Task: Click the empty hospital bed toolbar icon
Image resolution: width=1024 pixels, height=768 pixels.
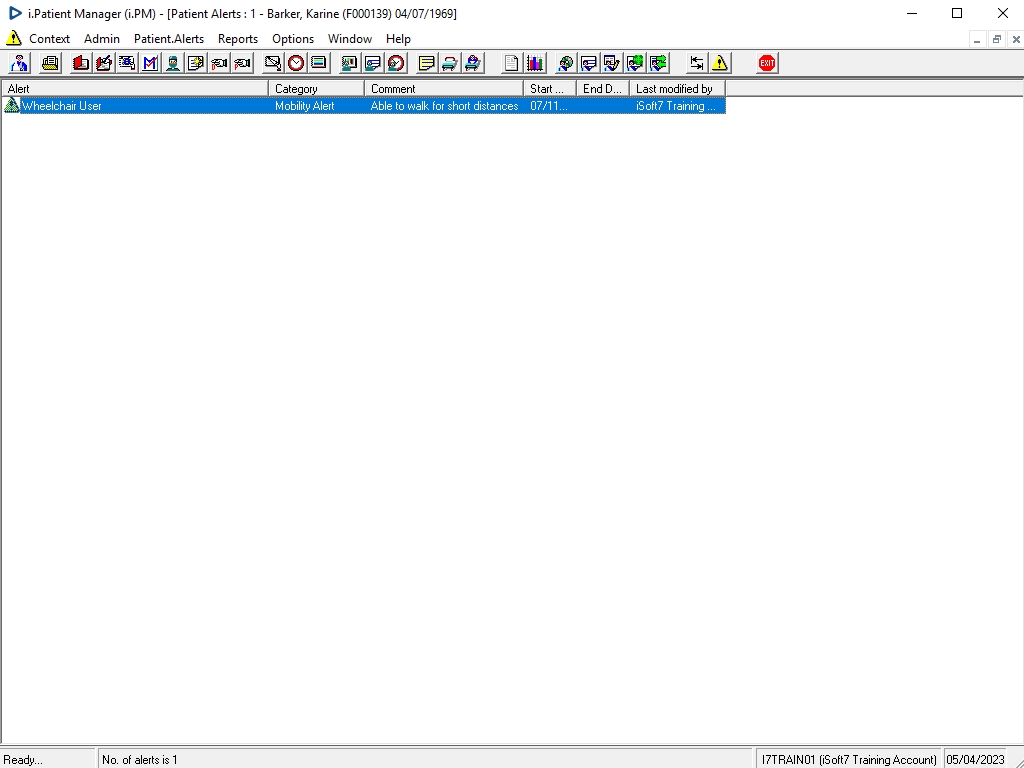Action: click(450, 63)
